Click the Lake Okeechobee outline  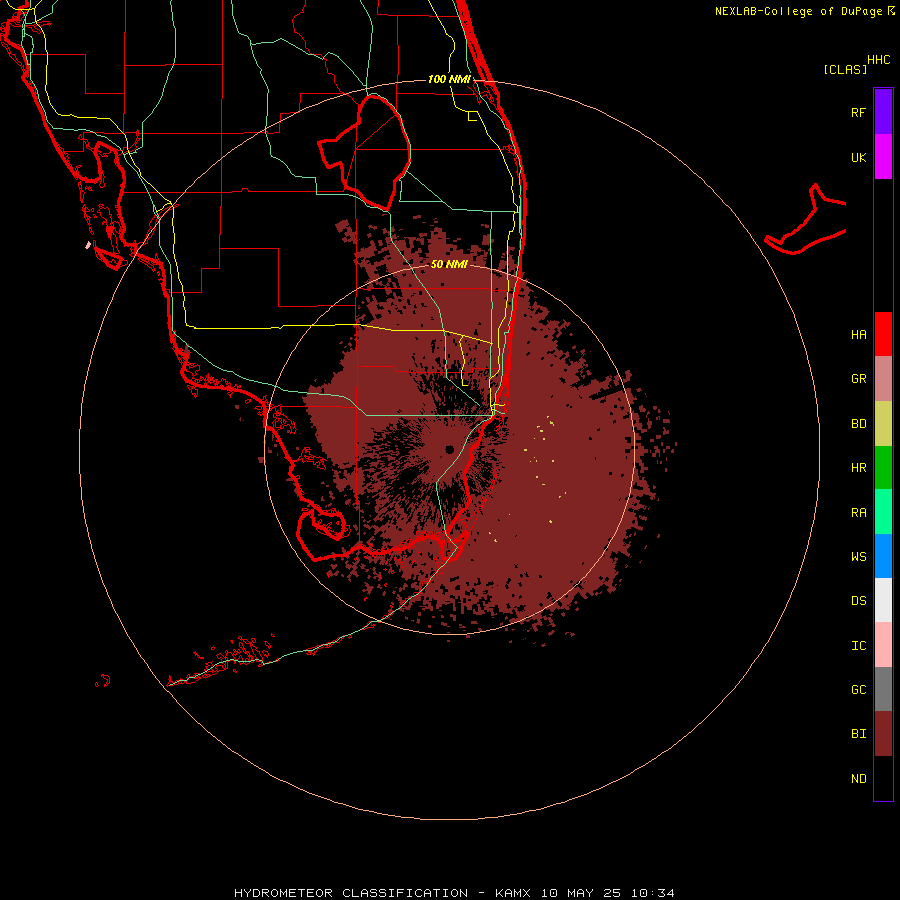coord(364,153)
